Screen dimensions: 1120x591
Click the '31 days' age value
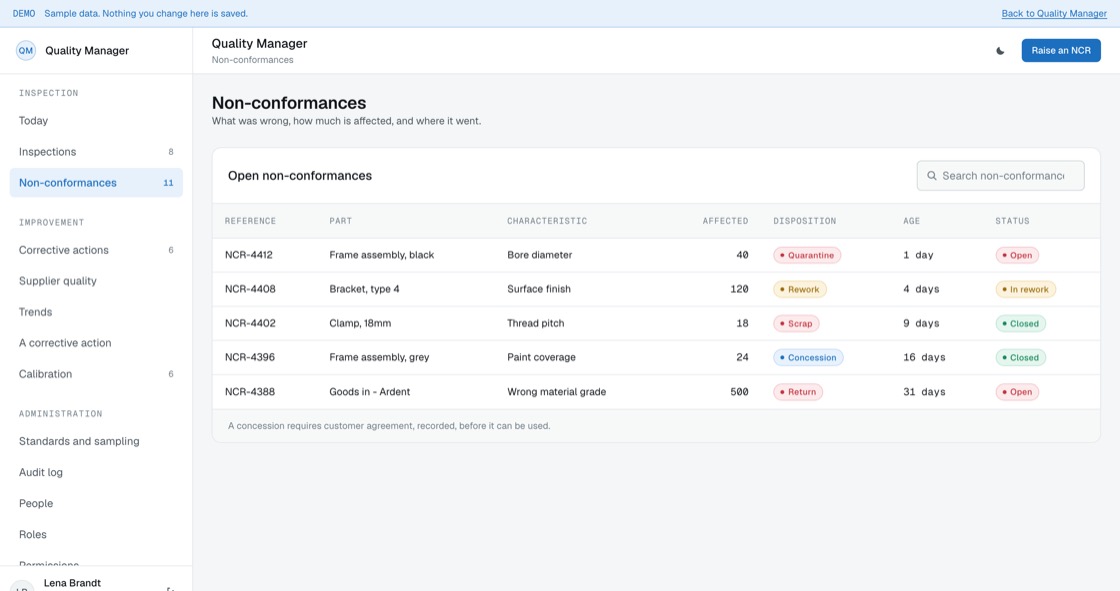click(924, 392)
